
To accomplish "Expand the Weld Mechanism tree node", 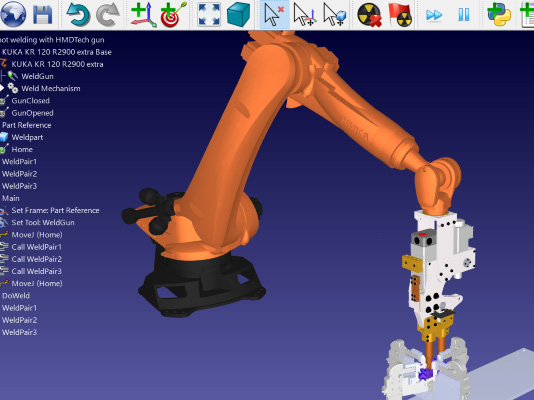I will click(2, 89).
